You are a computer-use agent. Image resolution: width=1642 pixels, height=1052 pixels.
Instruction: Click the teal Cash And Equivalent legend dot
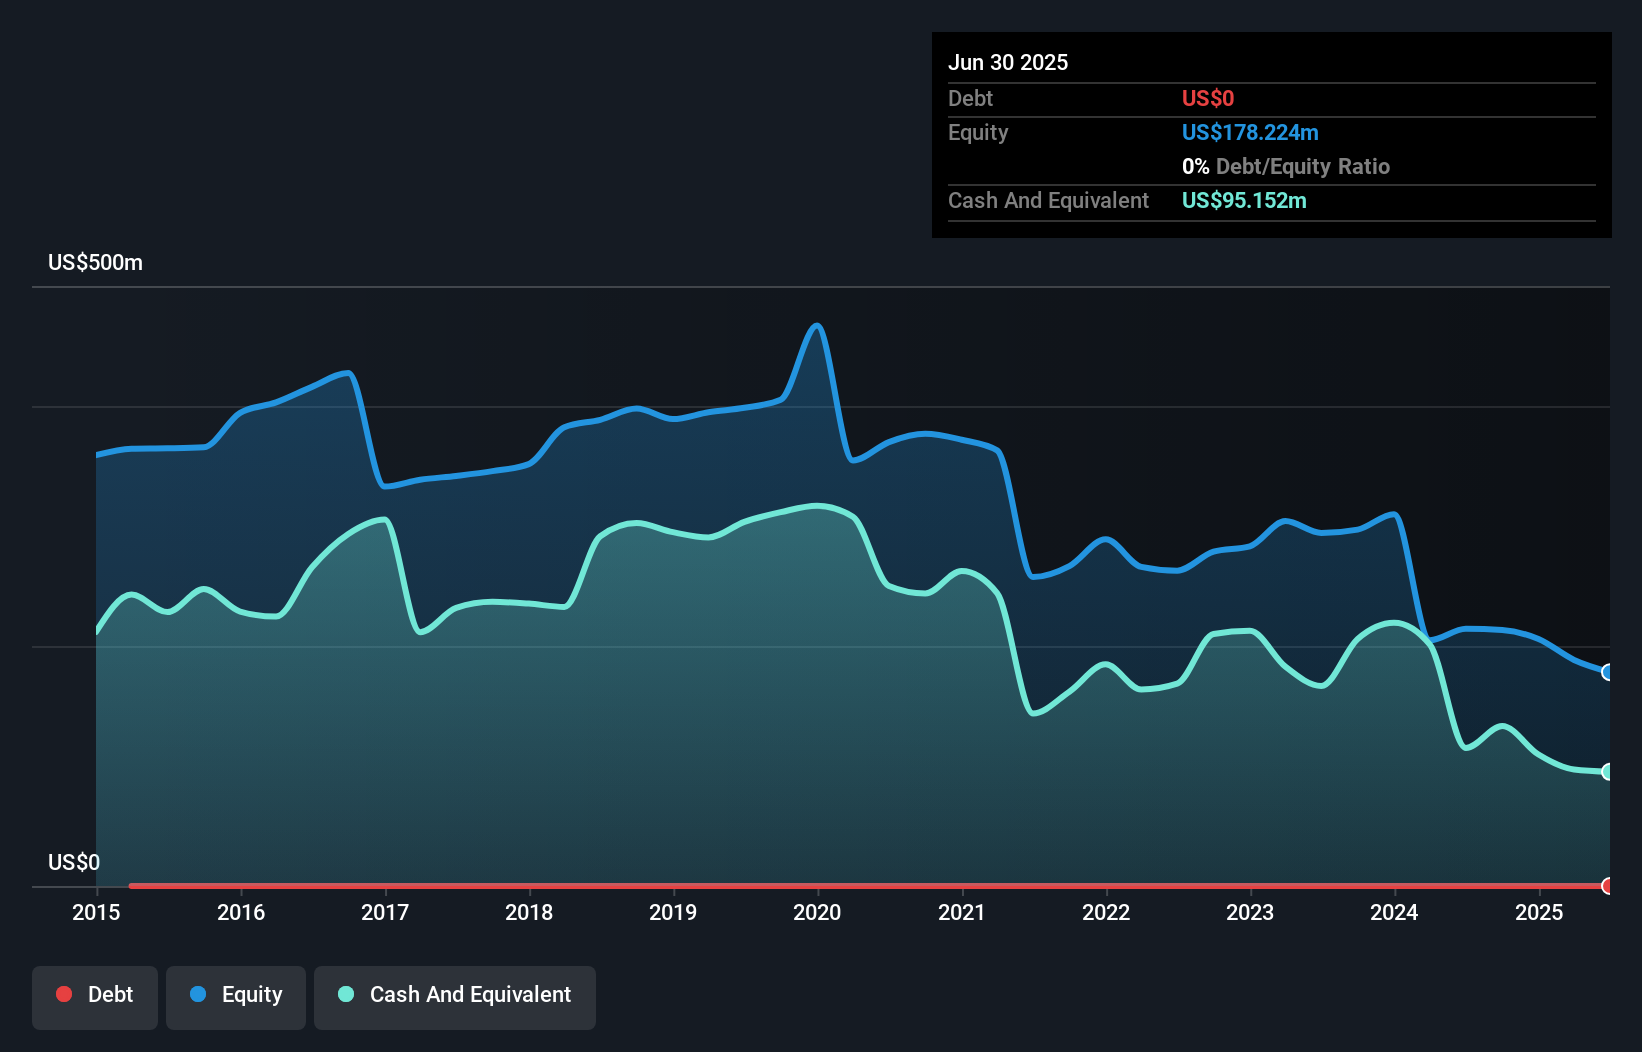coord(345,994)
